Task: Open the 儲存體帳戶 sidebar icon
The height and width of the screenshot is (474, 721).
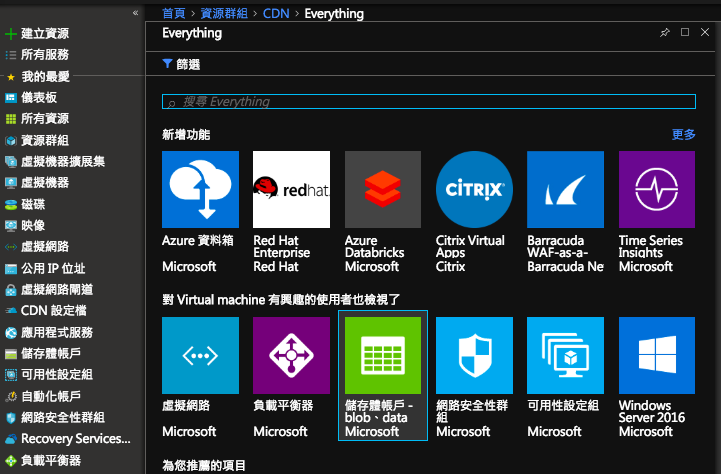Action: pyautogui.click(x=11, y=354)
